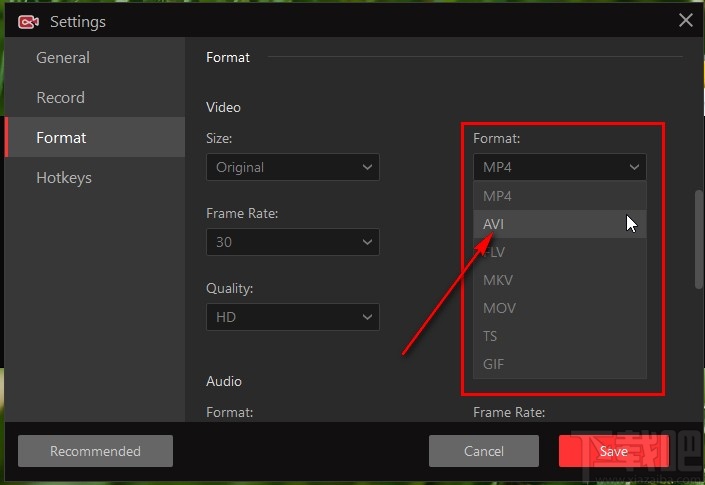
Task: Click the chevron of the Size dropdown
Action: (x=367, y=167)
